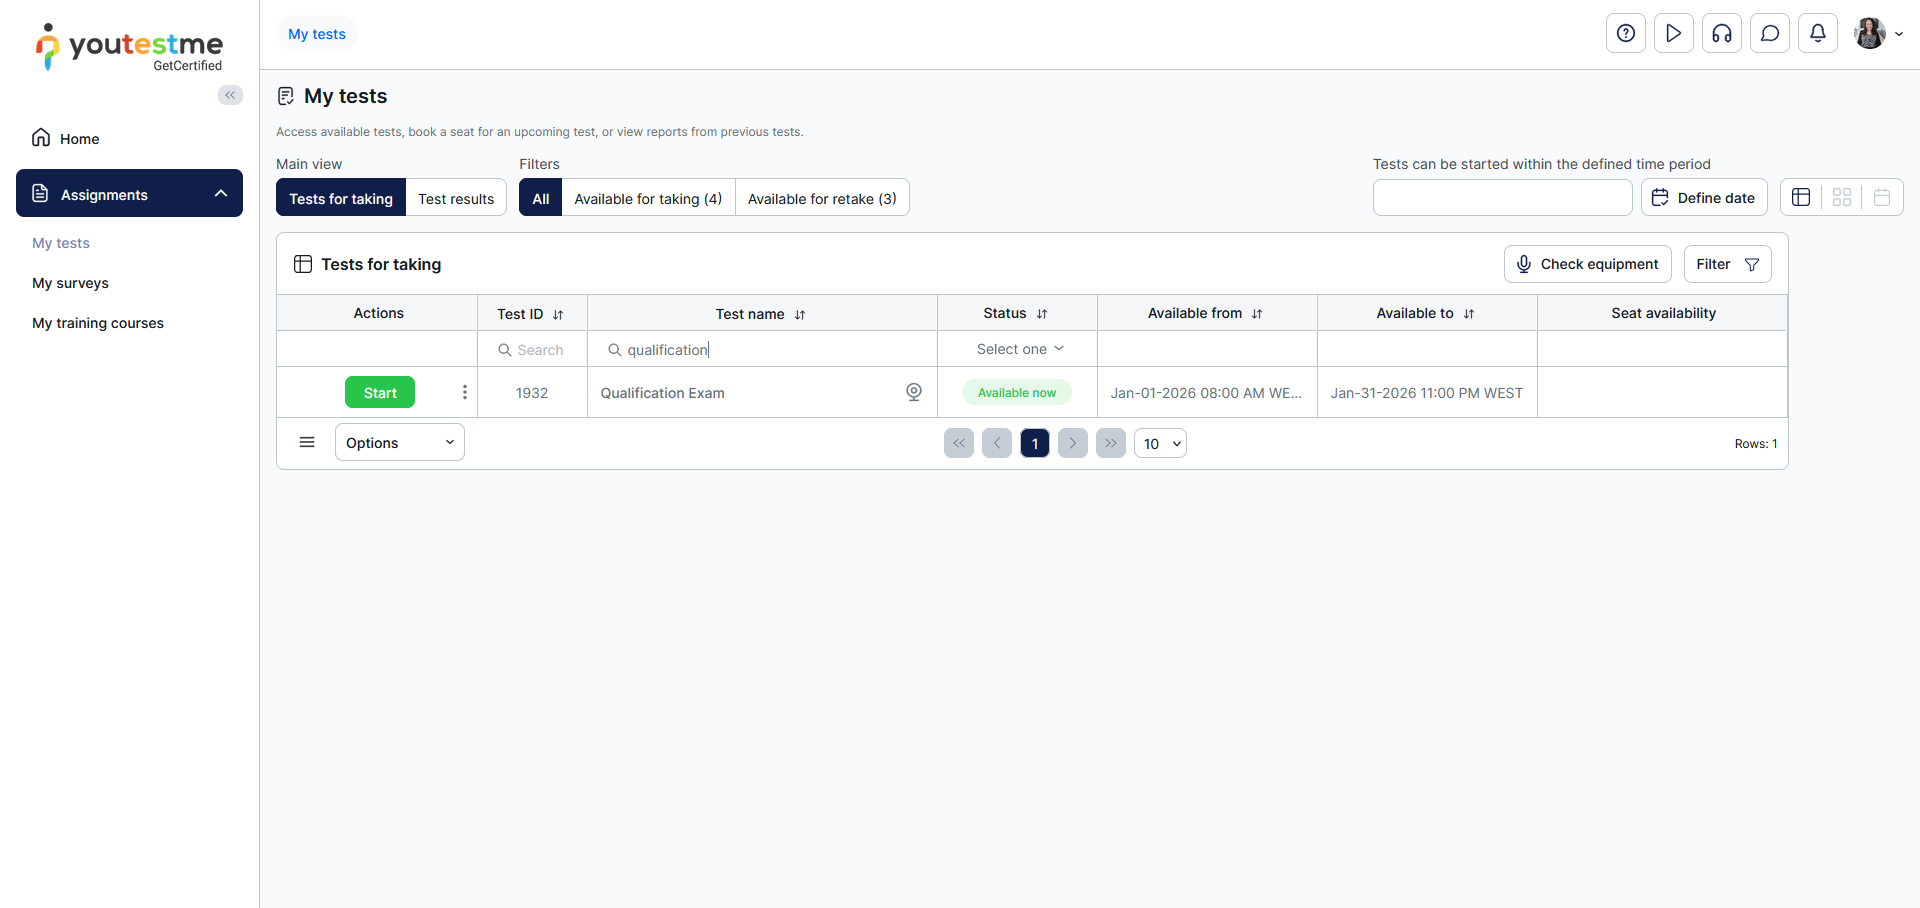This screenshot has width=1920, height=908.
Task: Collapse the sidebar with double-chevron icon
Action: point(230,95)
